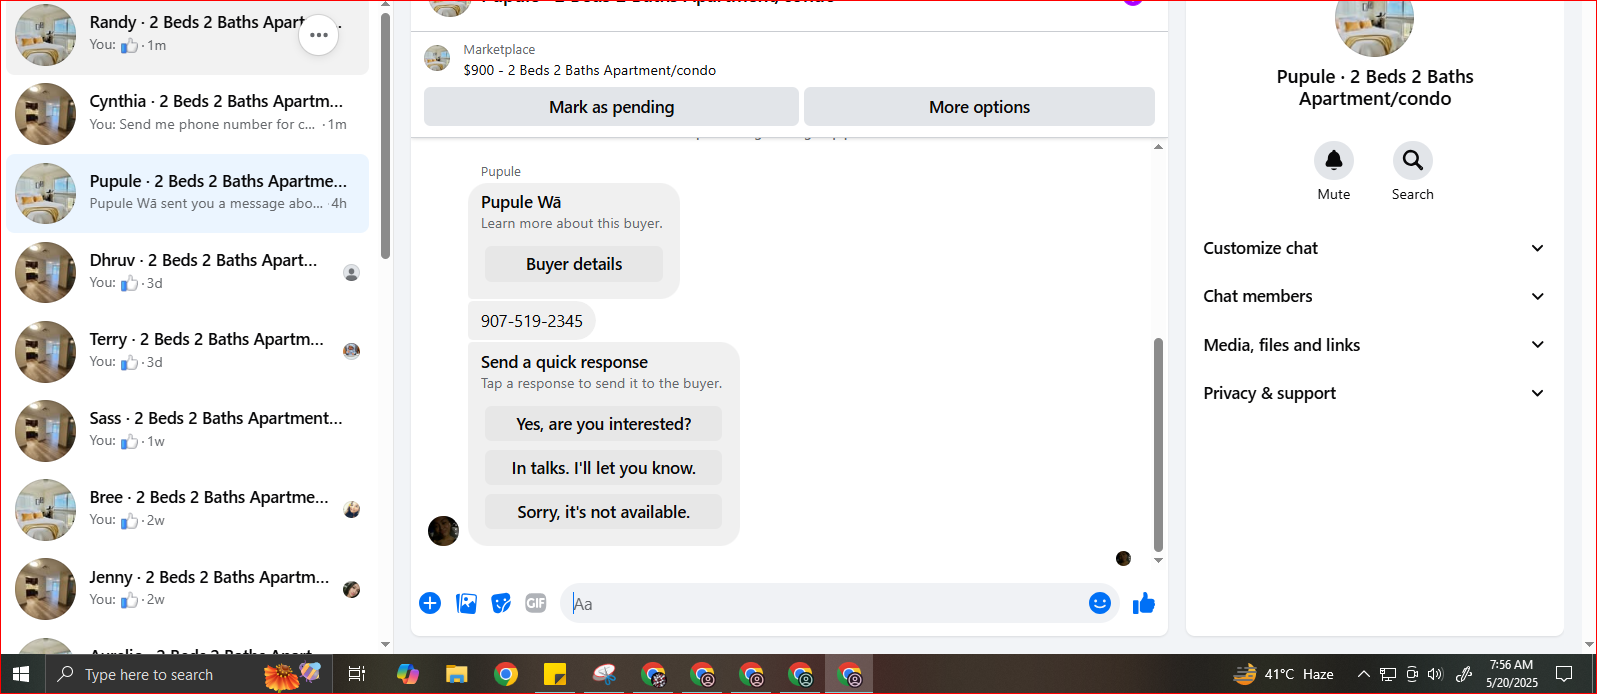
Task: Open the emoji picker in message box
Action: [1100, 603]
